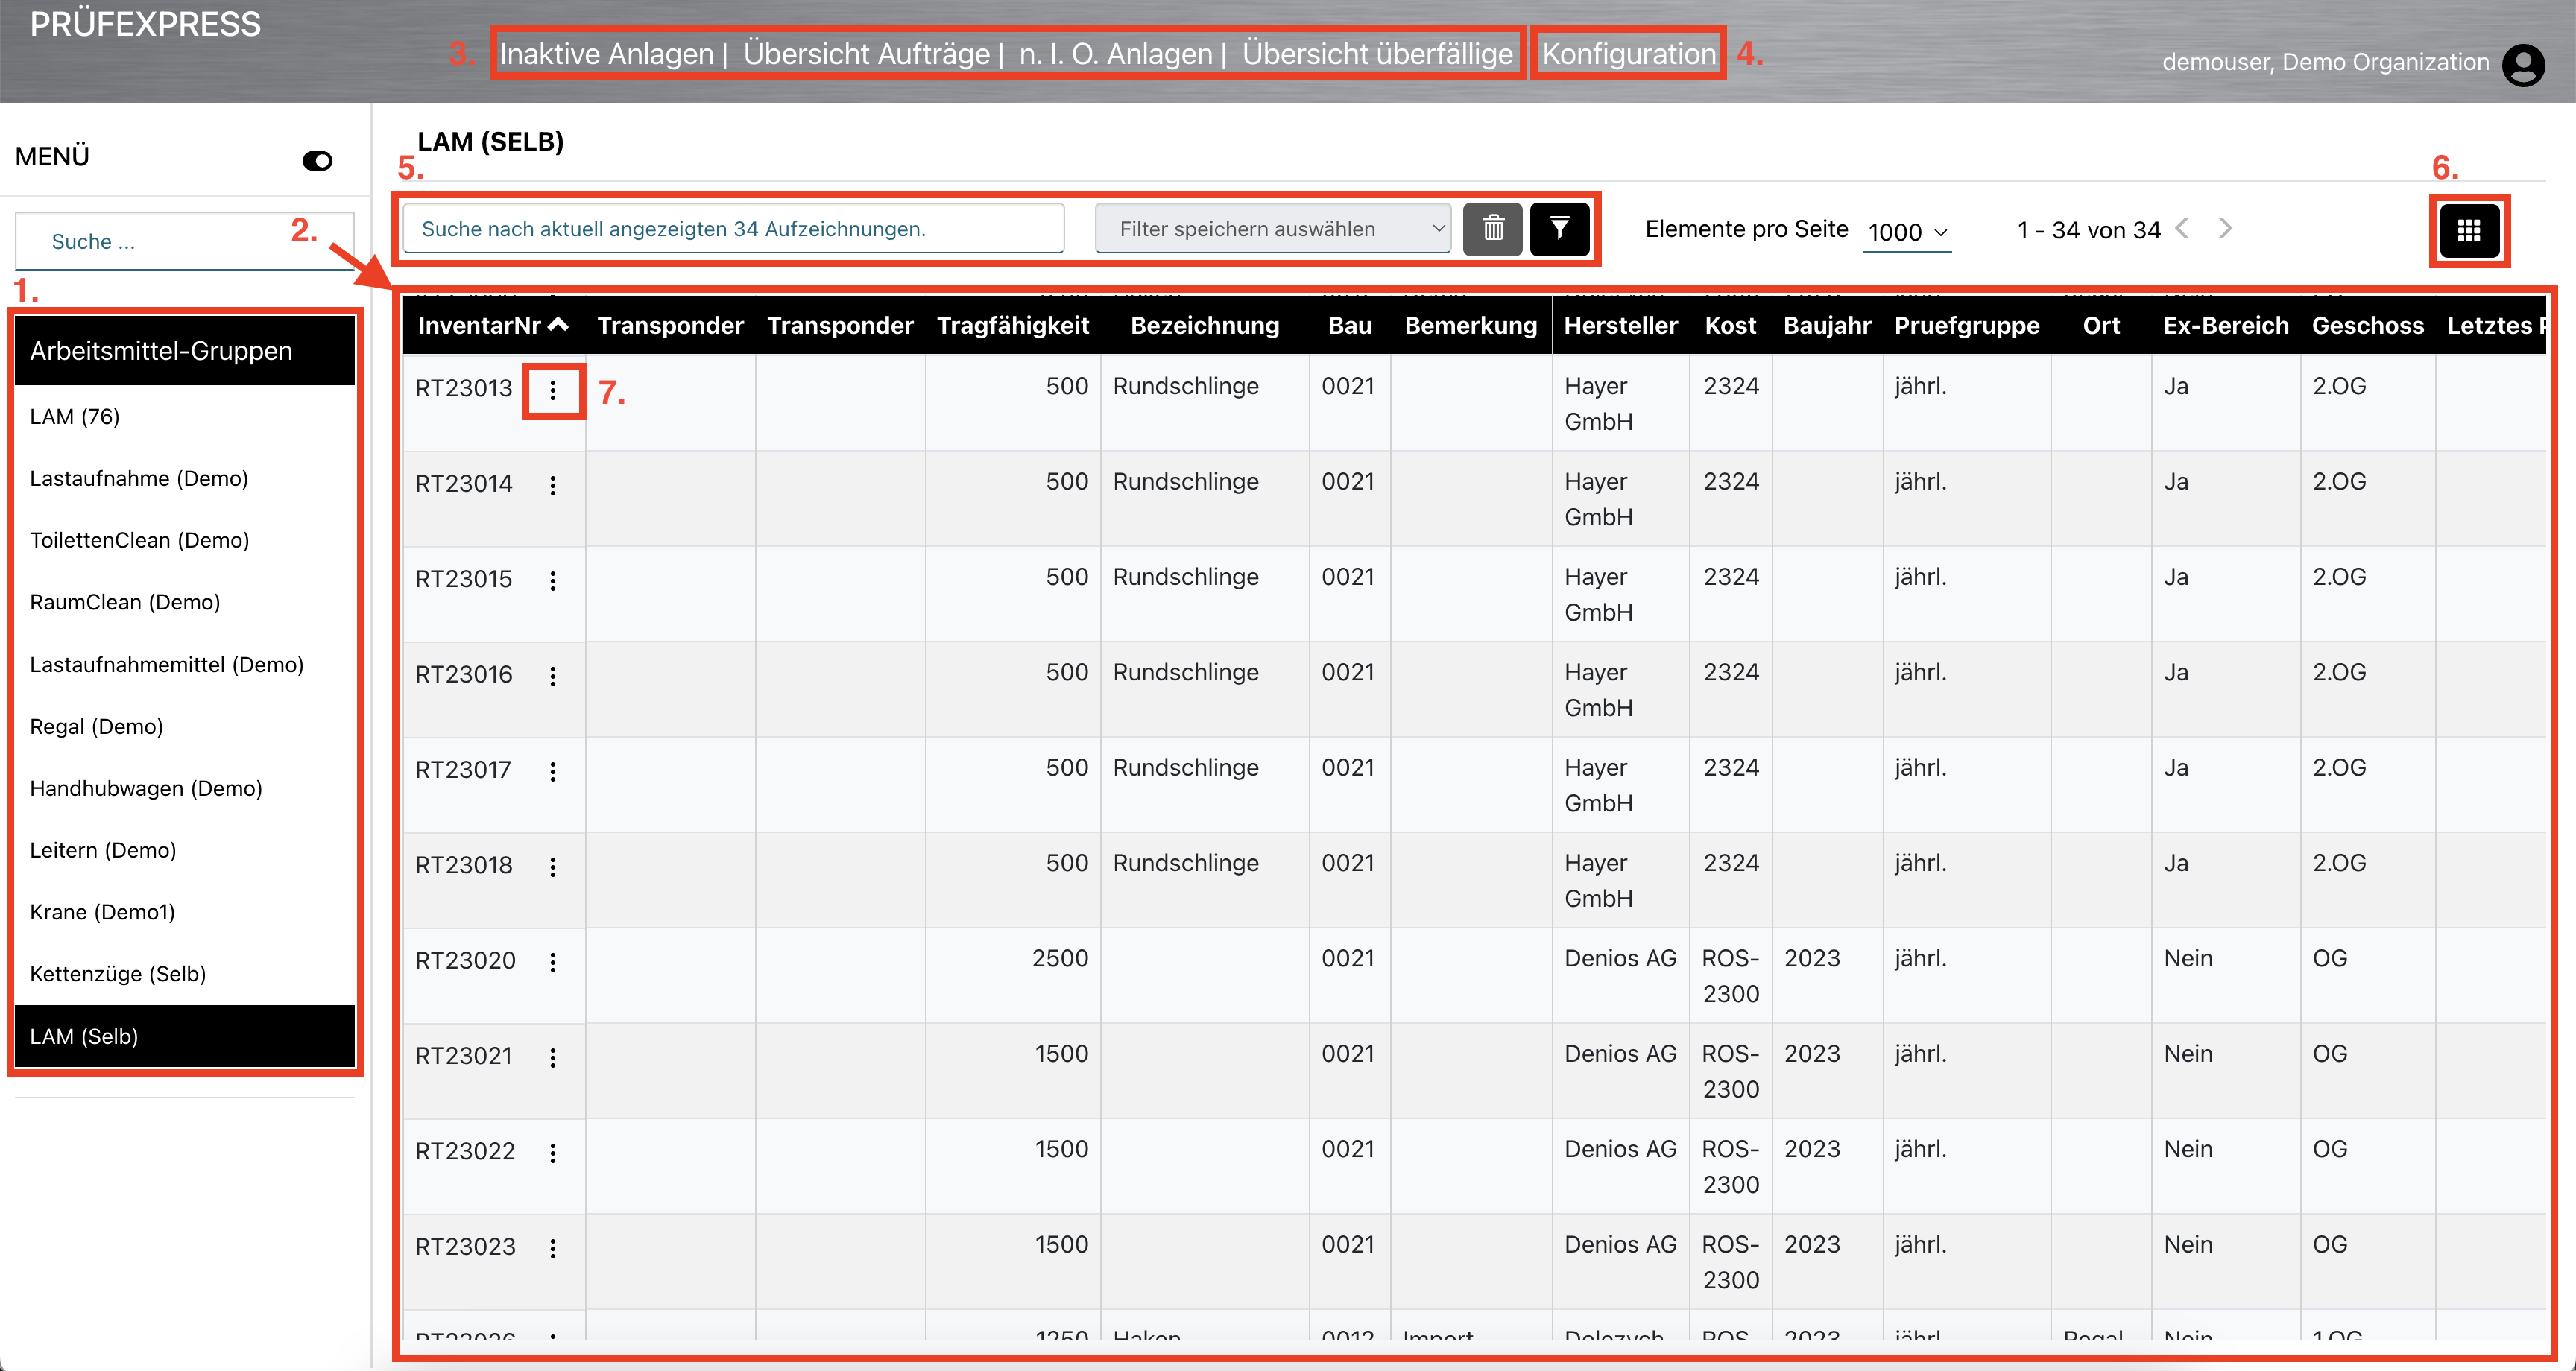Select Regal (Demo) group
This screenshot has width=2576, height=1371.
point(185,727)
